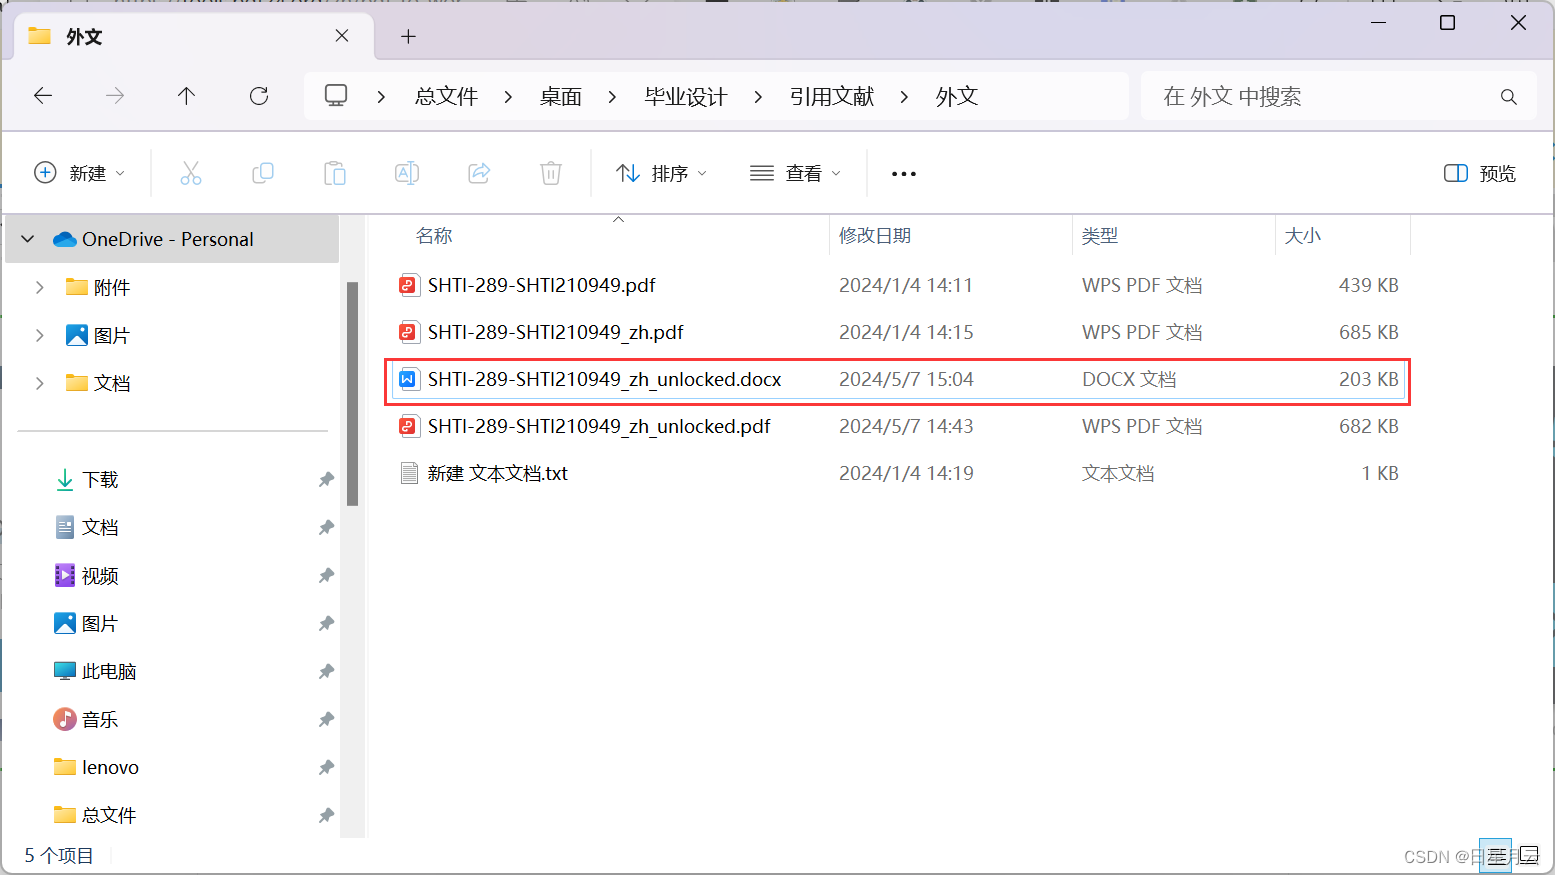Viewport: 1555px width, 875px height.
Task: Click the Delete trash icon
Action: 551,173
